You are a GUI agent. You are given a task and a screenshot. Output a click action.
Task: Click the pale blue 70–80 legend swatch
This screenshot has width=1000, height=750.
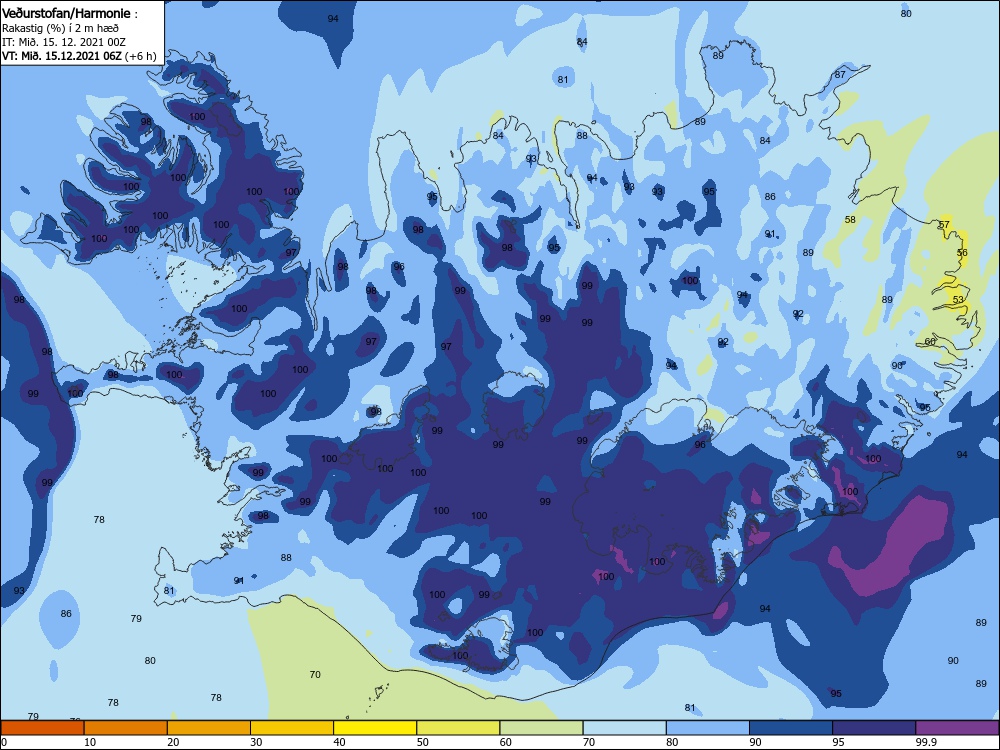coord(625,728)
